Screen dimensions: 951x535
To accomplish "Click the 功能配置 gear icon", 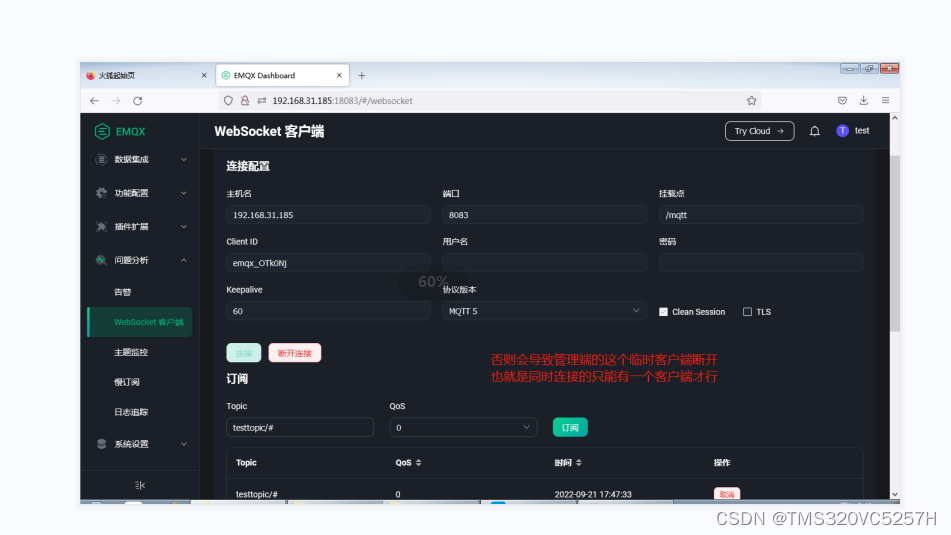I will [x=101, y=193].
